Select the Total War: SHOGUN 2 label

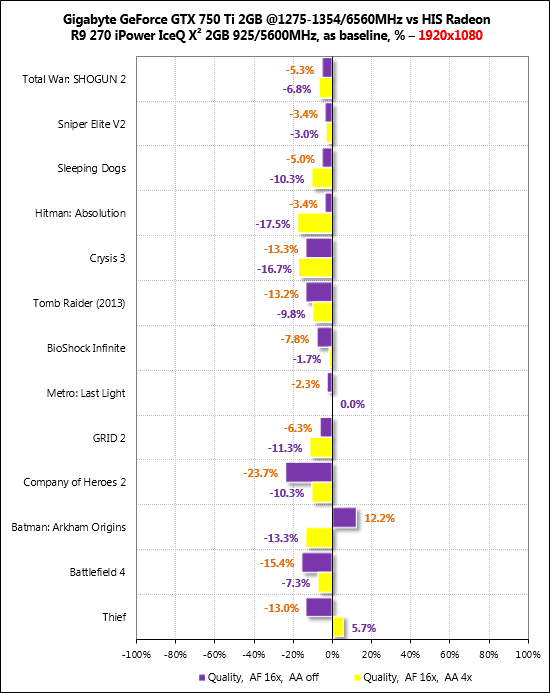pyautogui.click(x=74, y=79)
